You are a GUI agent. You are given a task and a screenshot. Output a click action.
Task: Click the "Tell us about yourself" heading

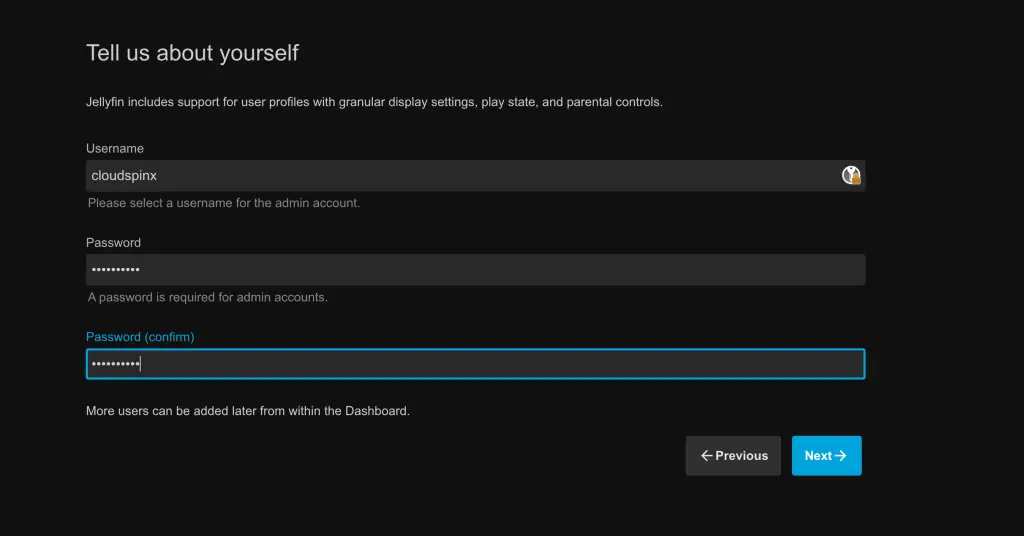[192, 53]
